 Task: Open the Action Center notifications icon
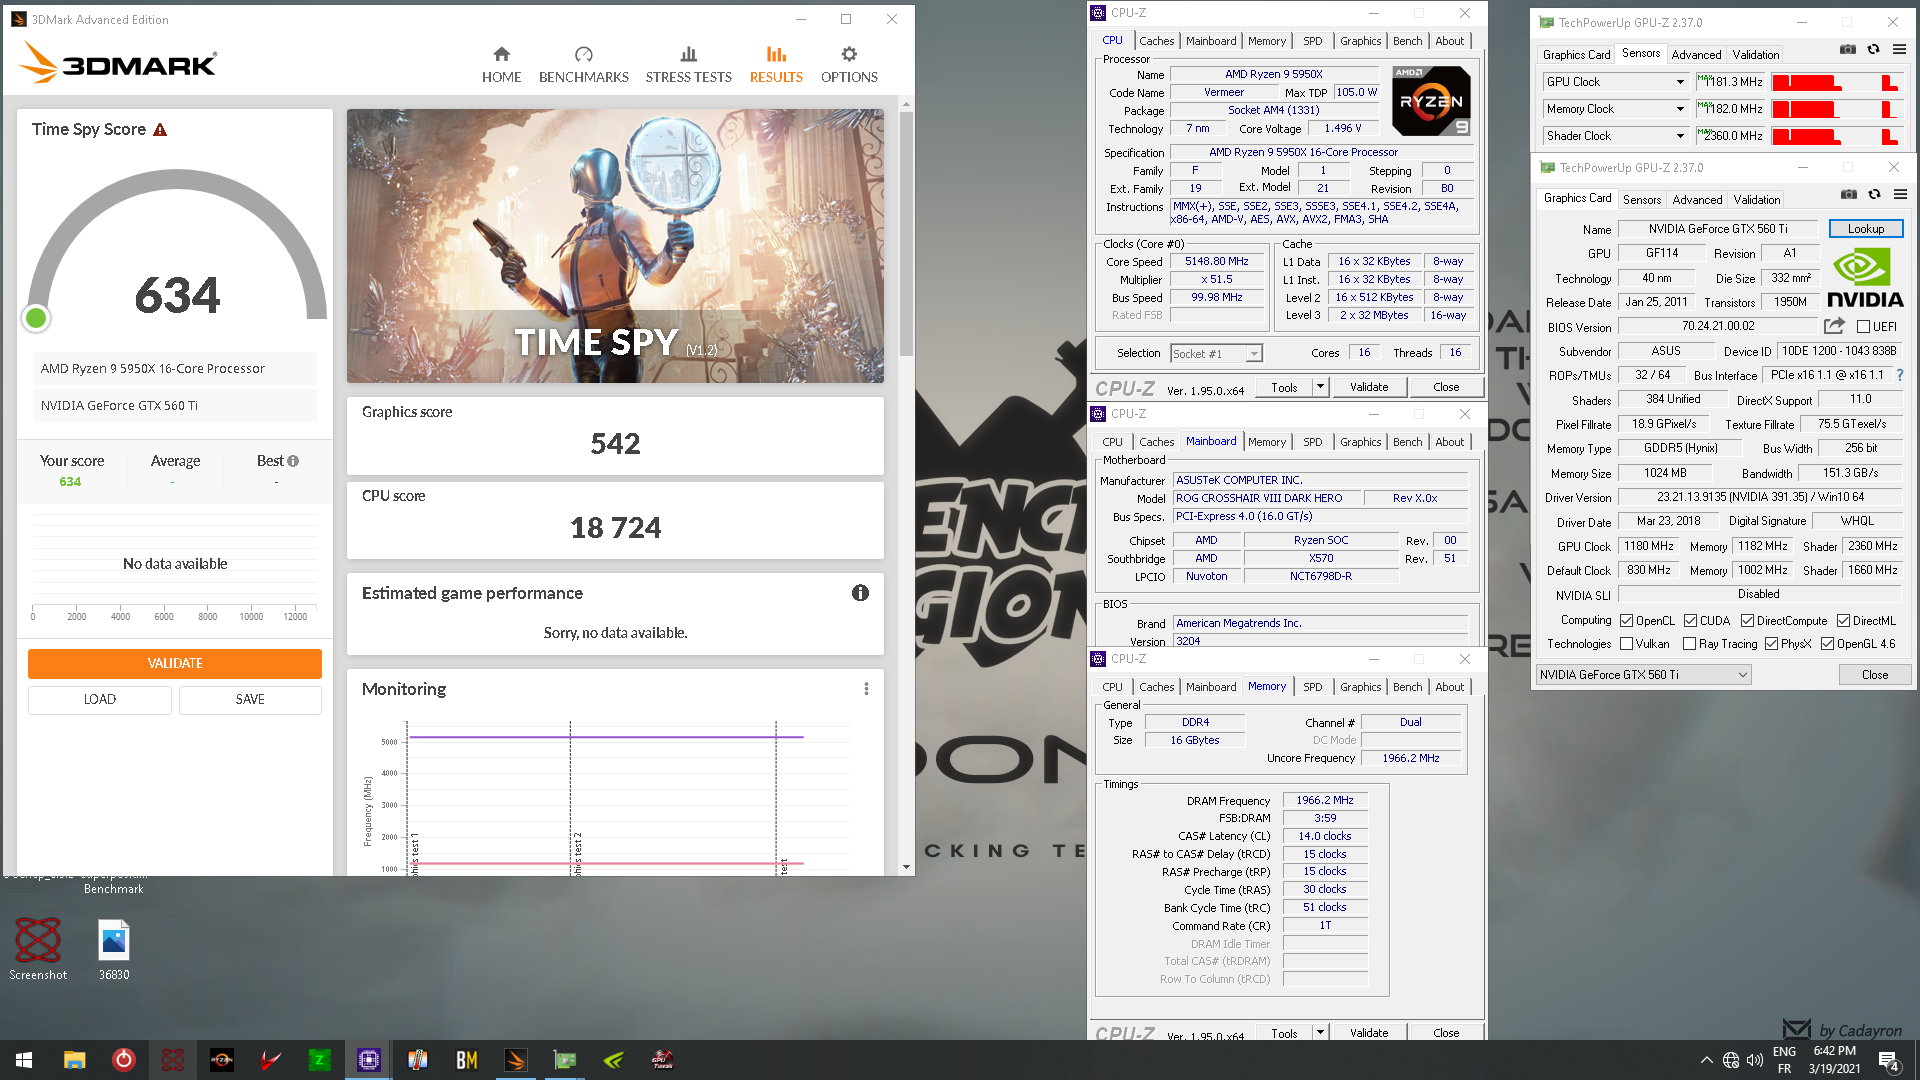tap(1888, 1060)
